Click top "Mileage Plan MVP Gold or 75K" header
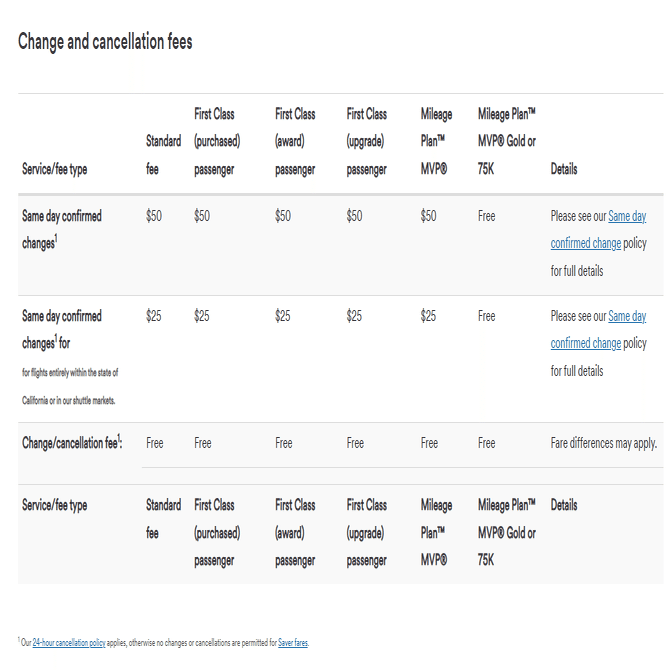The image size is (670, 670). 507,142
